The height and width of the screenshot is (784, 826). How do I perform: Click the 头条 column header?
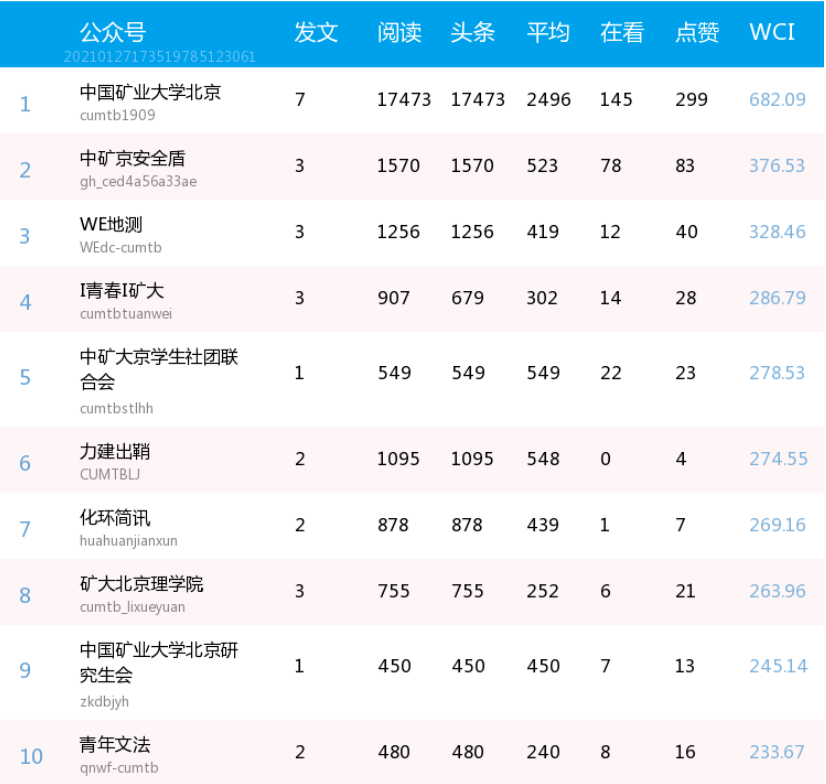coord(472,33)
